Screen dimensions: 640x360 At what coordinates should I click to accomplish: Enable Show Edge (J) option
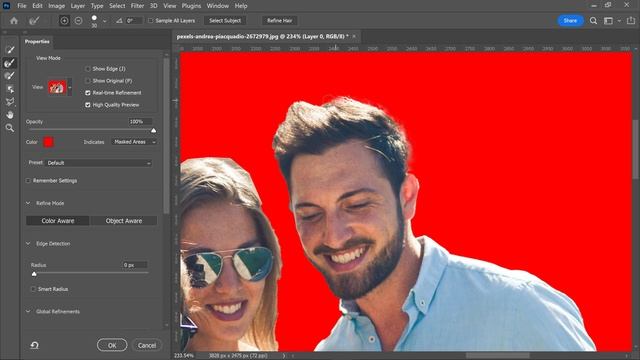(88, 69)
